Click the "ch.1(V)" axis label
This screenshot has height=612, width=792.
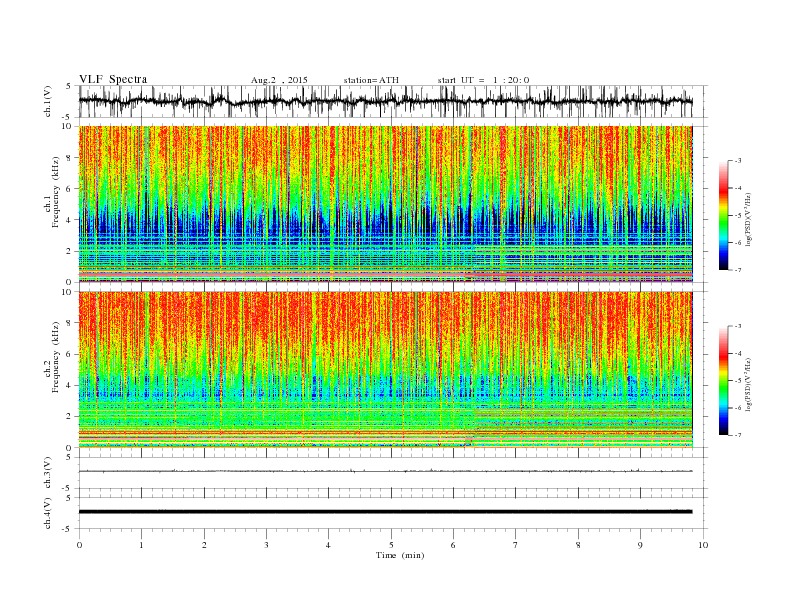48,103
